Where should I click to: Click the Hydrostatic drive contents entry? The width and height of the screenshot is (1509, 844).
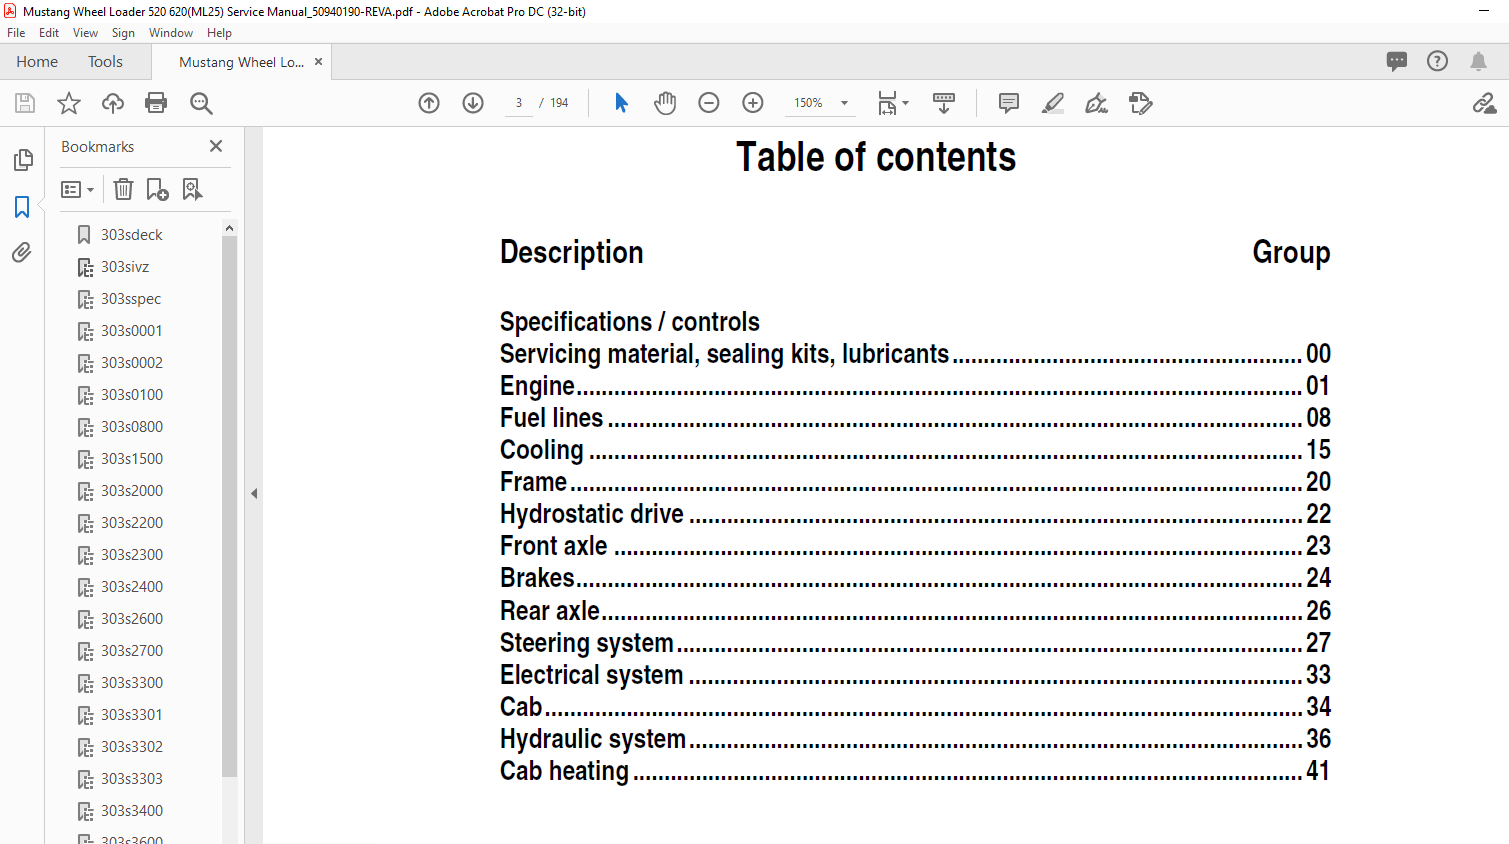click(x=915, y=514)
